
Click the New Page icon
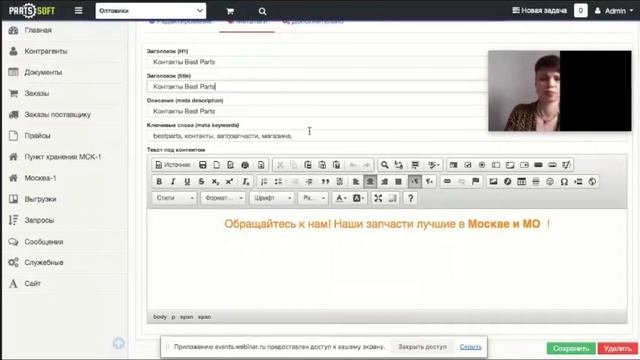[217, 165]
